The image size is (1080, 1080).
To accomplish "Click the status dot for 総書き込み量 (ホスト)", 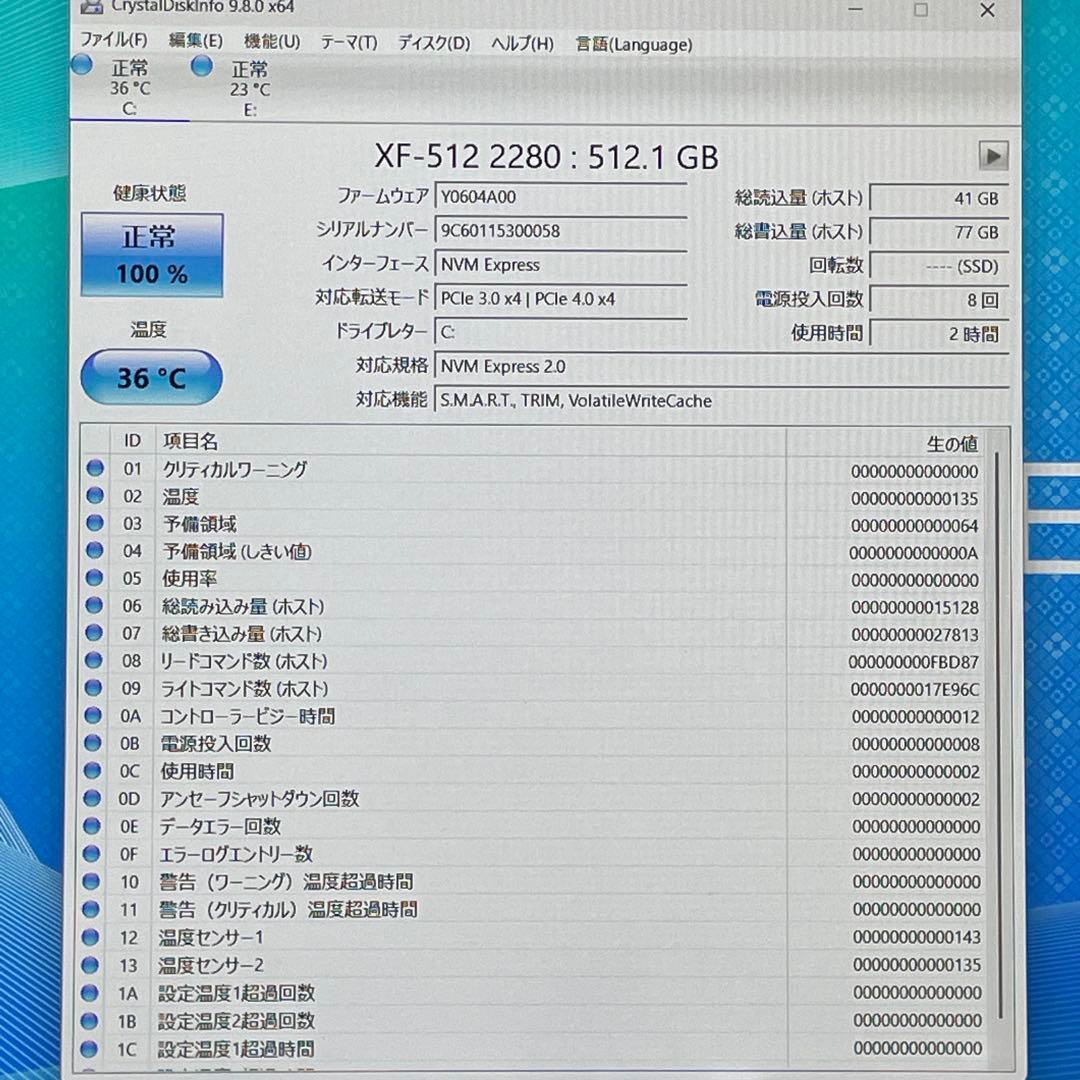I will tap(94, 632).
